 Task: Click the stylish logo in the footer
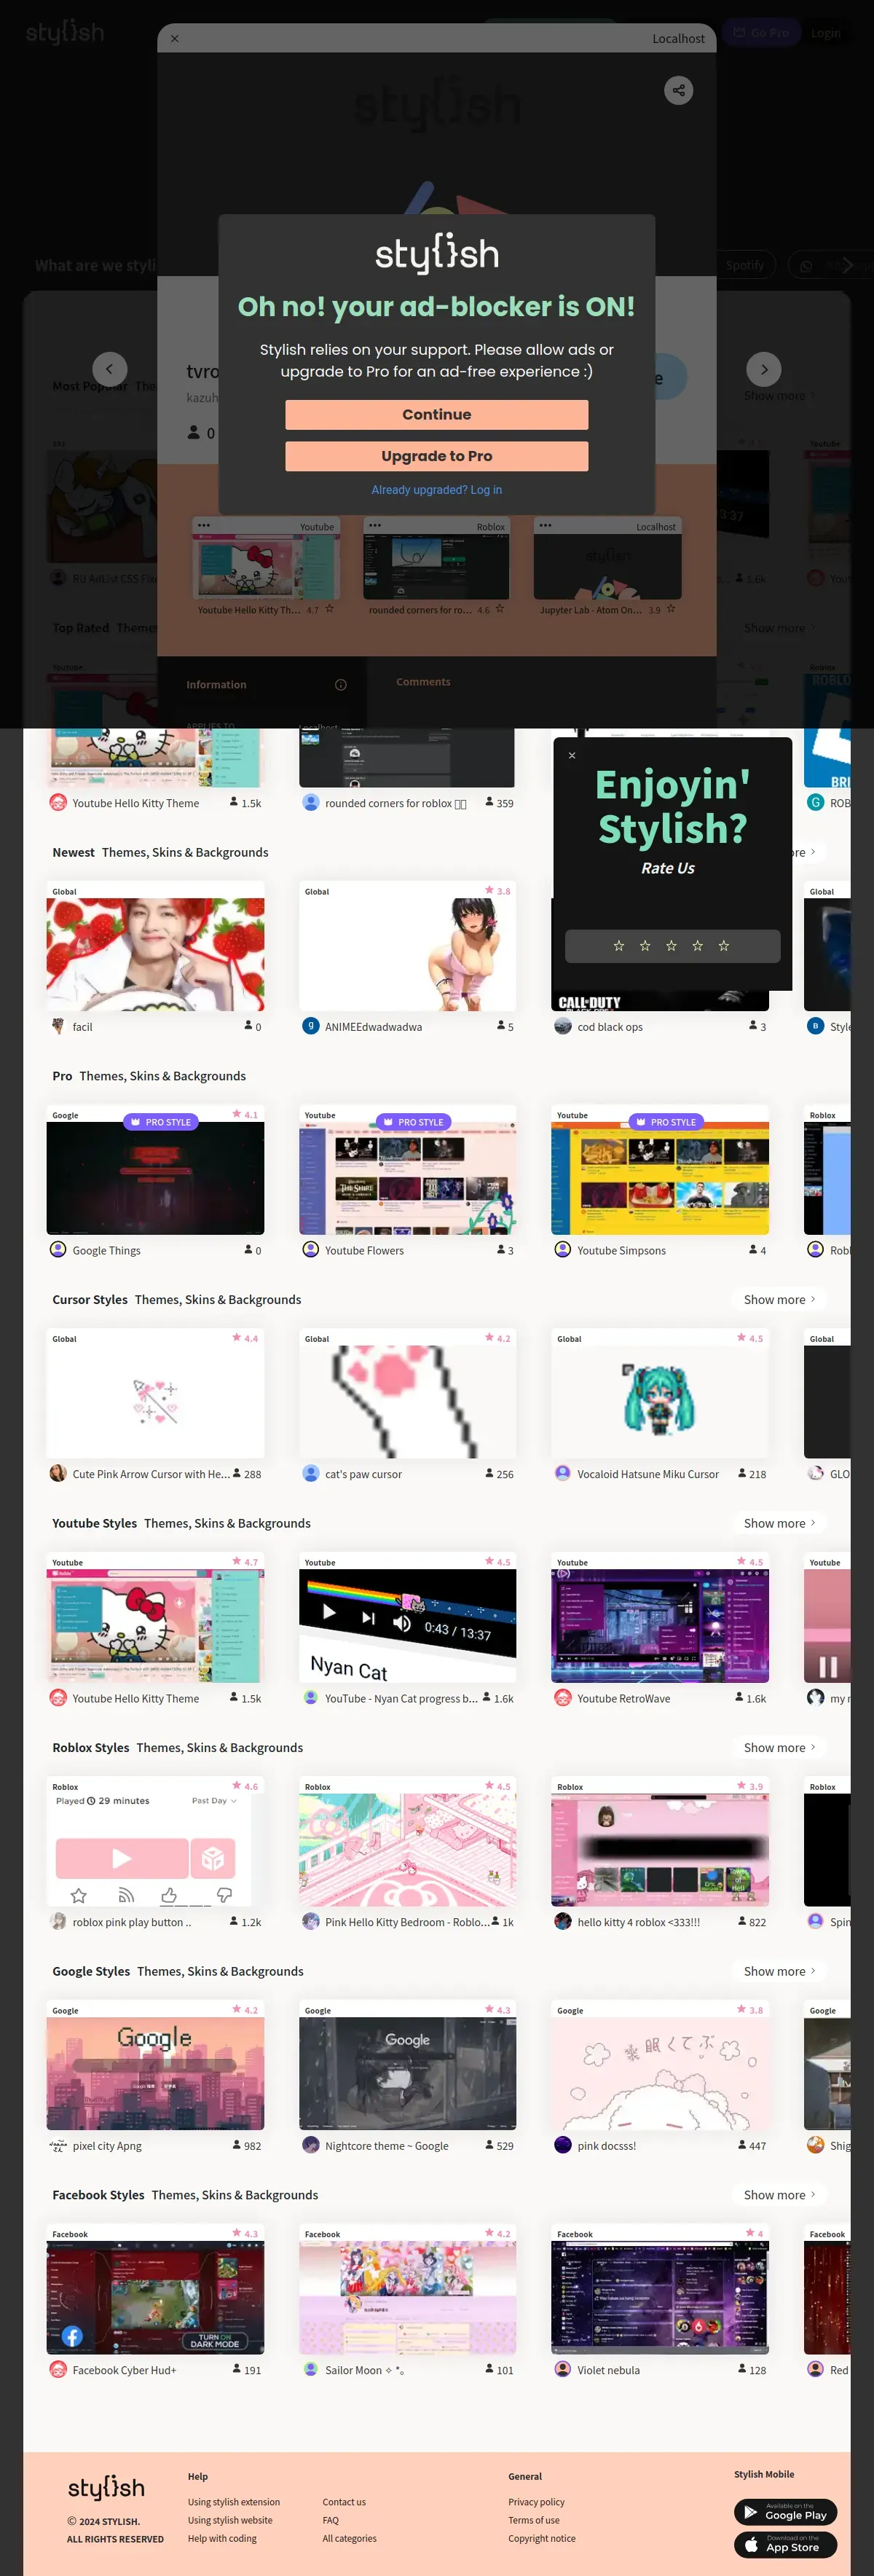[x=106, y=2487]
